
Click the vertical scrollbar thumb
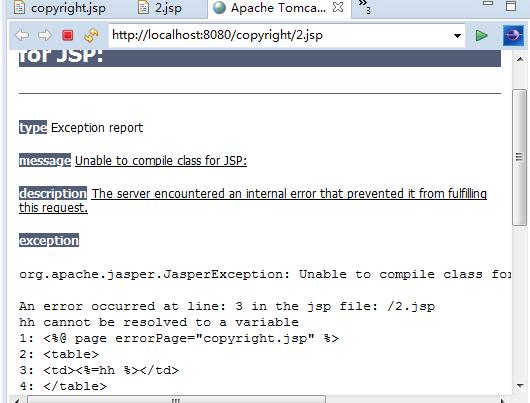[x=519, y=157]
